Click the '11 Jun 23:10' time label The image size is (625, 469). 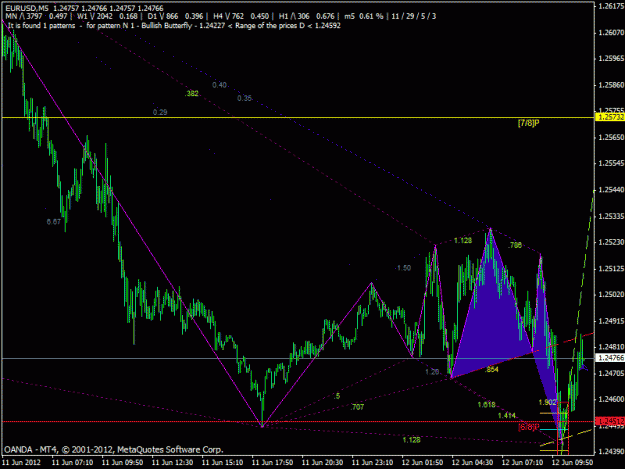(x=372, y=463)
